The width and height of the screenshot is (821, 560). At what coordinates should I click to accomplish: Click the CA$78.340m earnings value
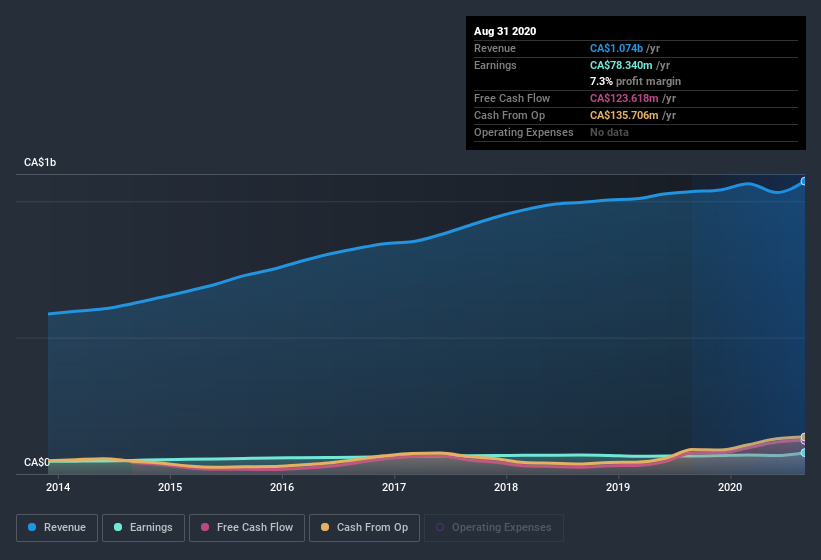pyautogui.click(x=621, y=65)
